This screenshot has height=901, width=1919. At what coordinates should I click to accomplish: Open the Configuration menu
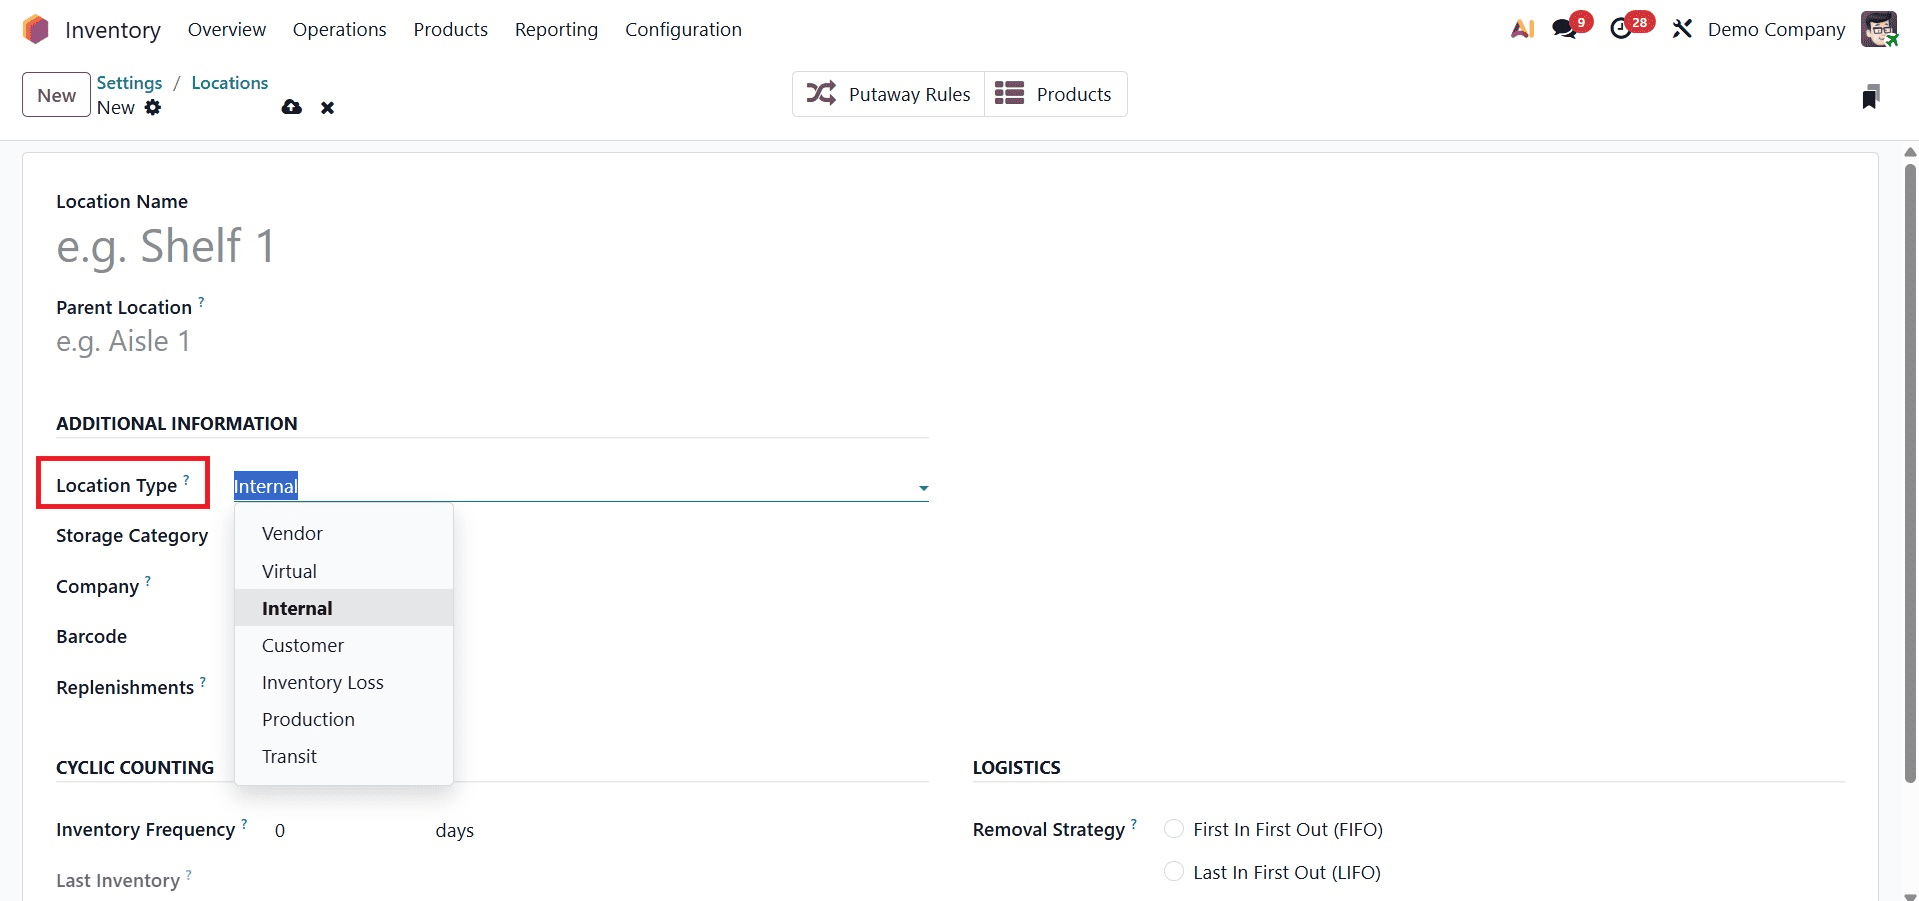pyautogui.click(x=683, y=29)
